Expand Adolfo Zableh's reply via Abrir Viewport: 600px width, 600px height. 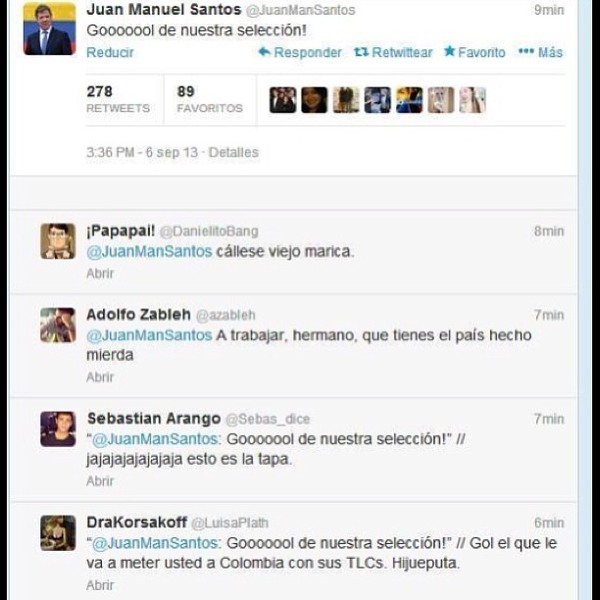(100, 377)
